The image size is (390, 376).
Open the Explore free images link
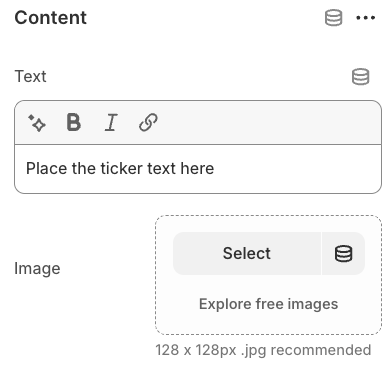pos(268,304)
